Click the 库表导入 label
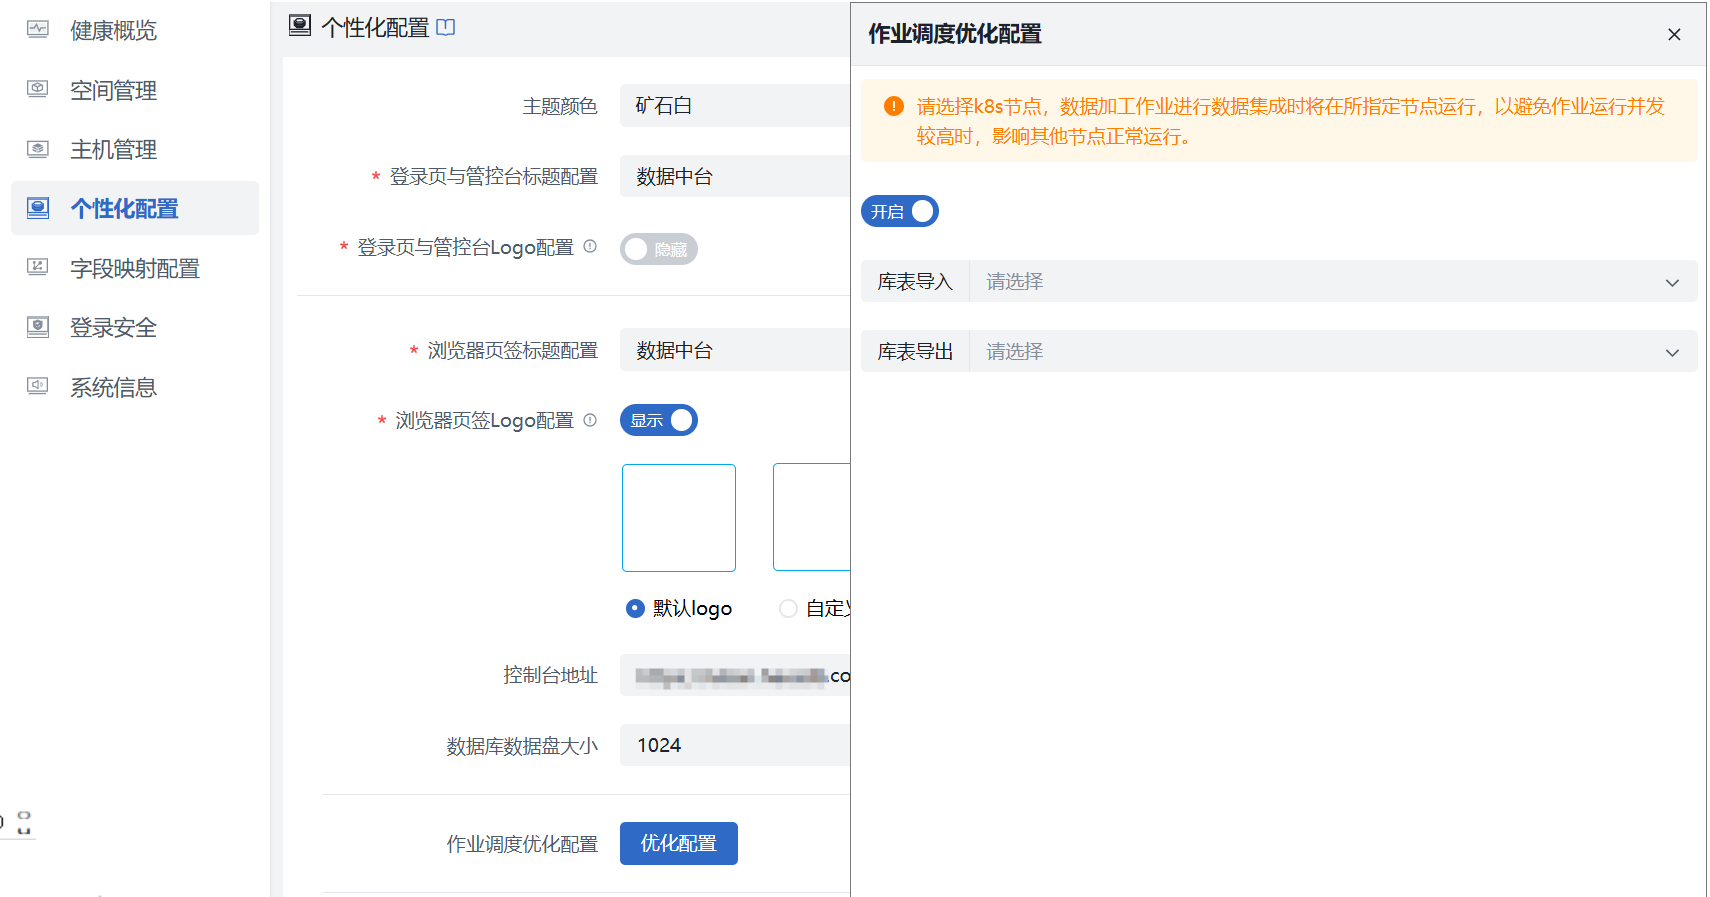Viewport: 1710px width, 897px height. (915, 282)
